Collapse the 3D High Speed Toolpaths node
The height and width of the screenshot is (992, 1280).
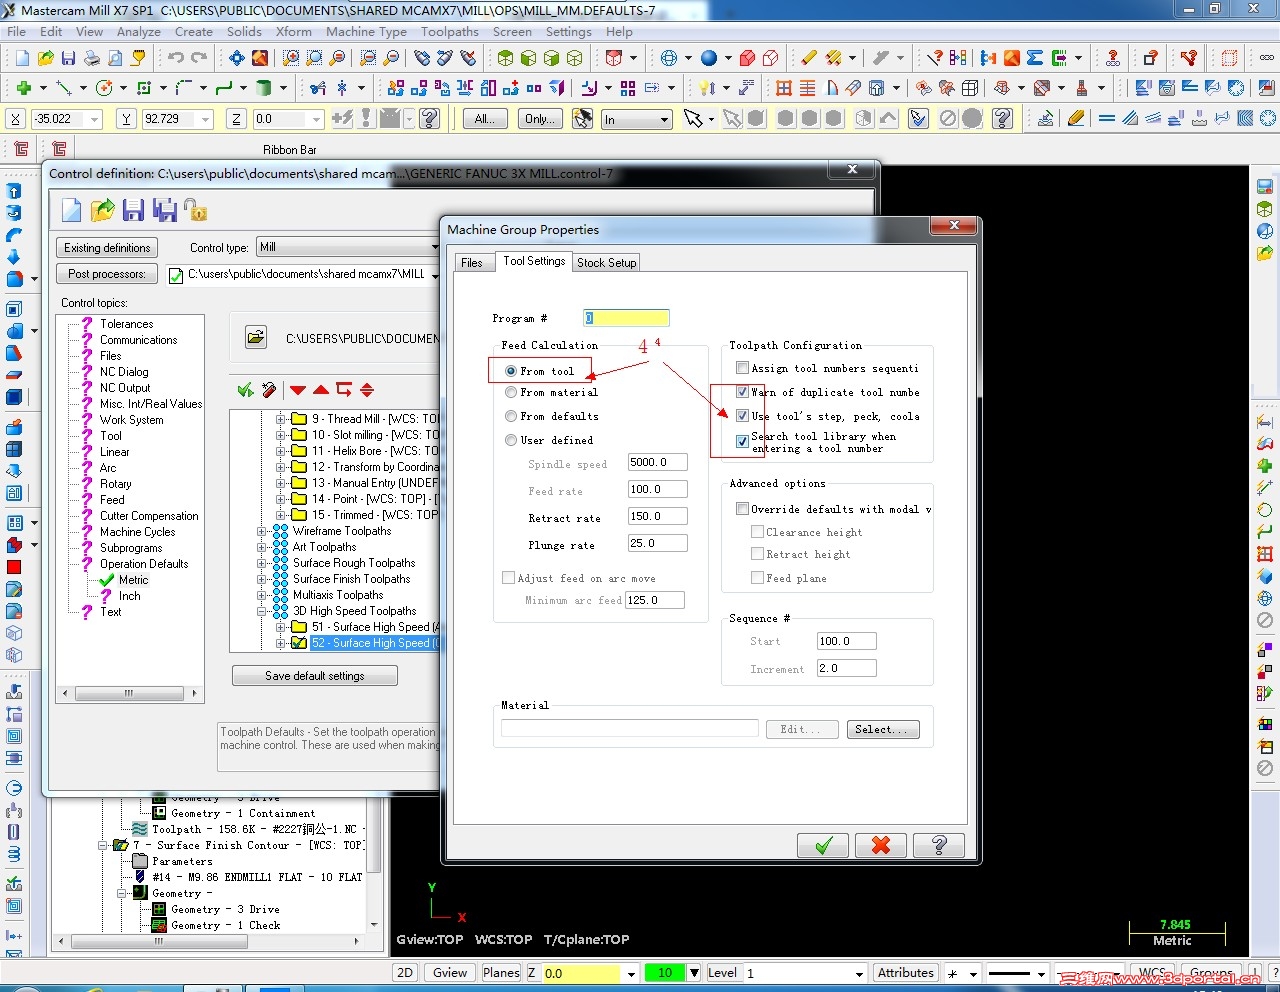(x=262, y=611)
